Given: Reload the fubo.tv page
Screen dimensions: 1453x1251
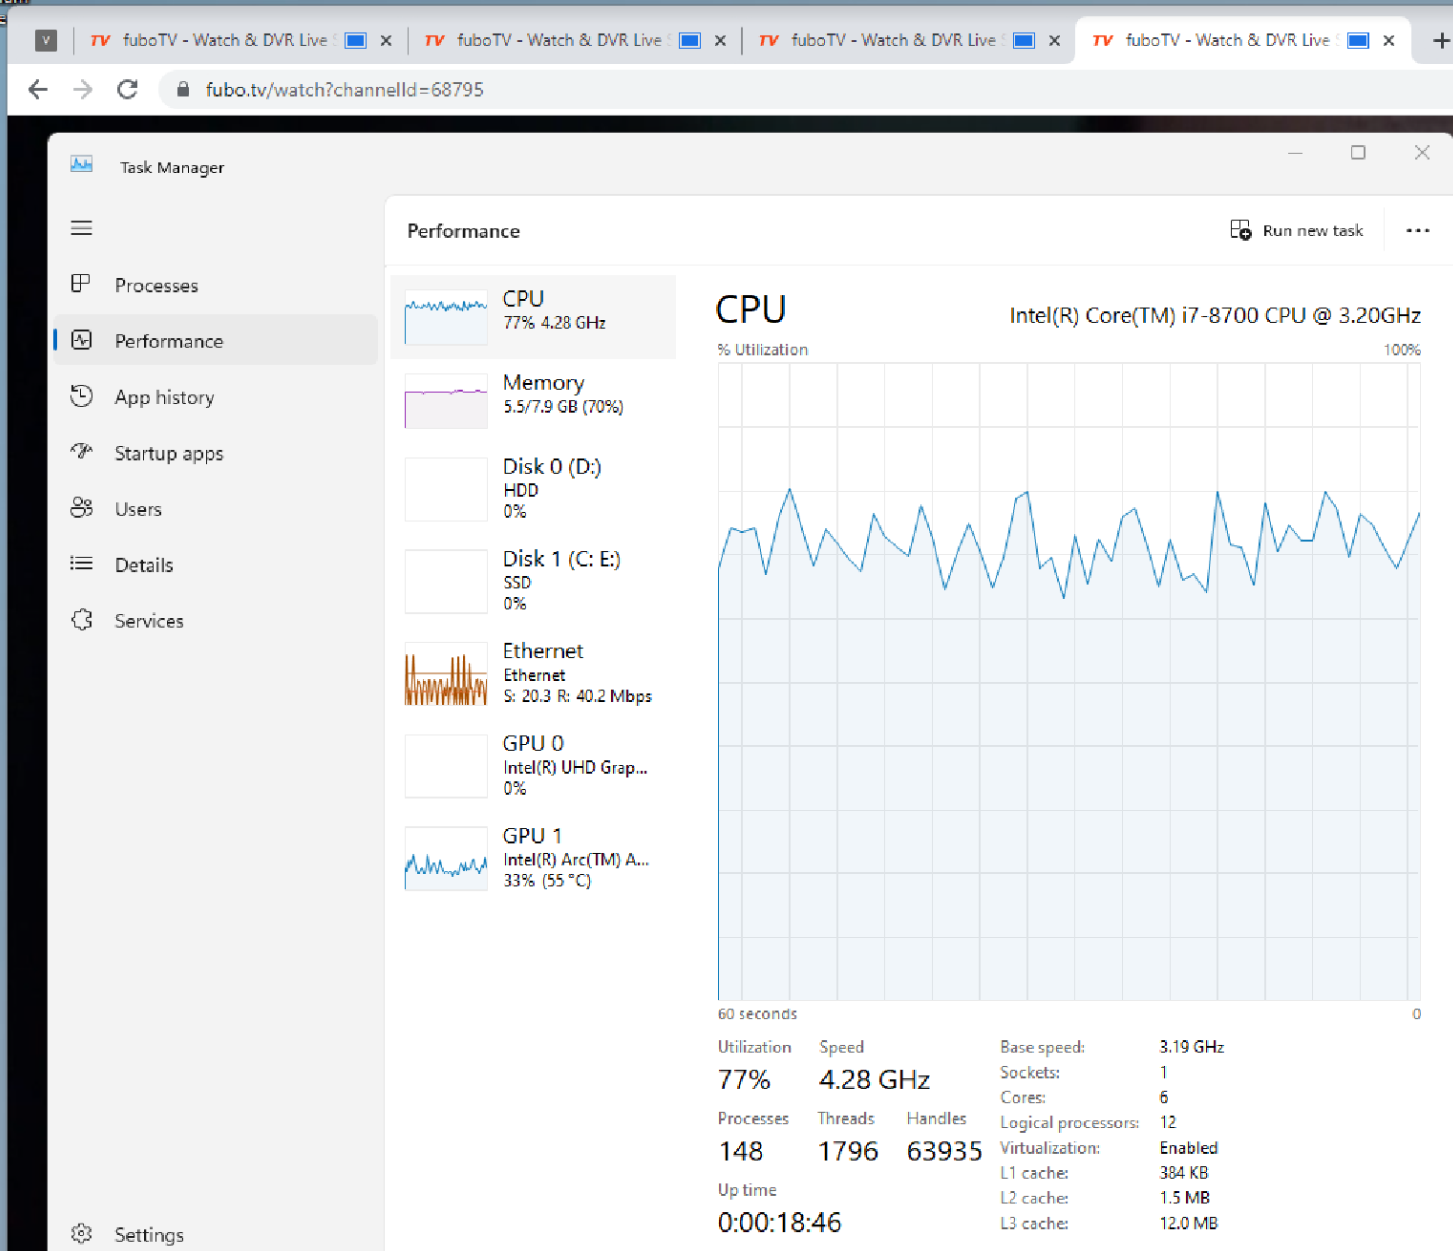Looking at the screenshot, I should coord(127,90).
